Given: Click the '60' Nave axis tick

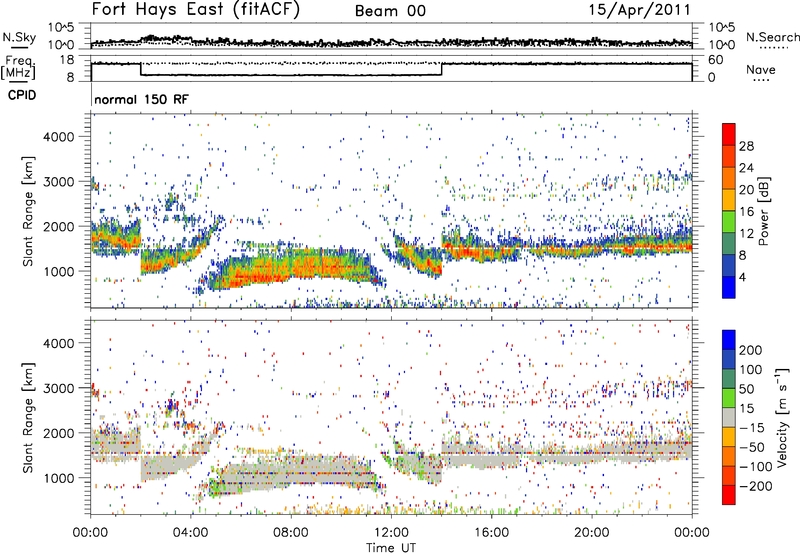Looking at the screenshot, I should (x=716, y=60).
